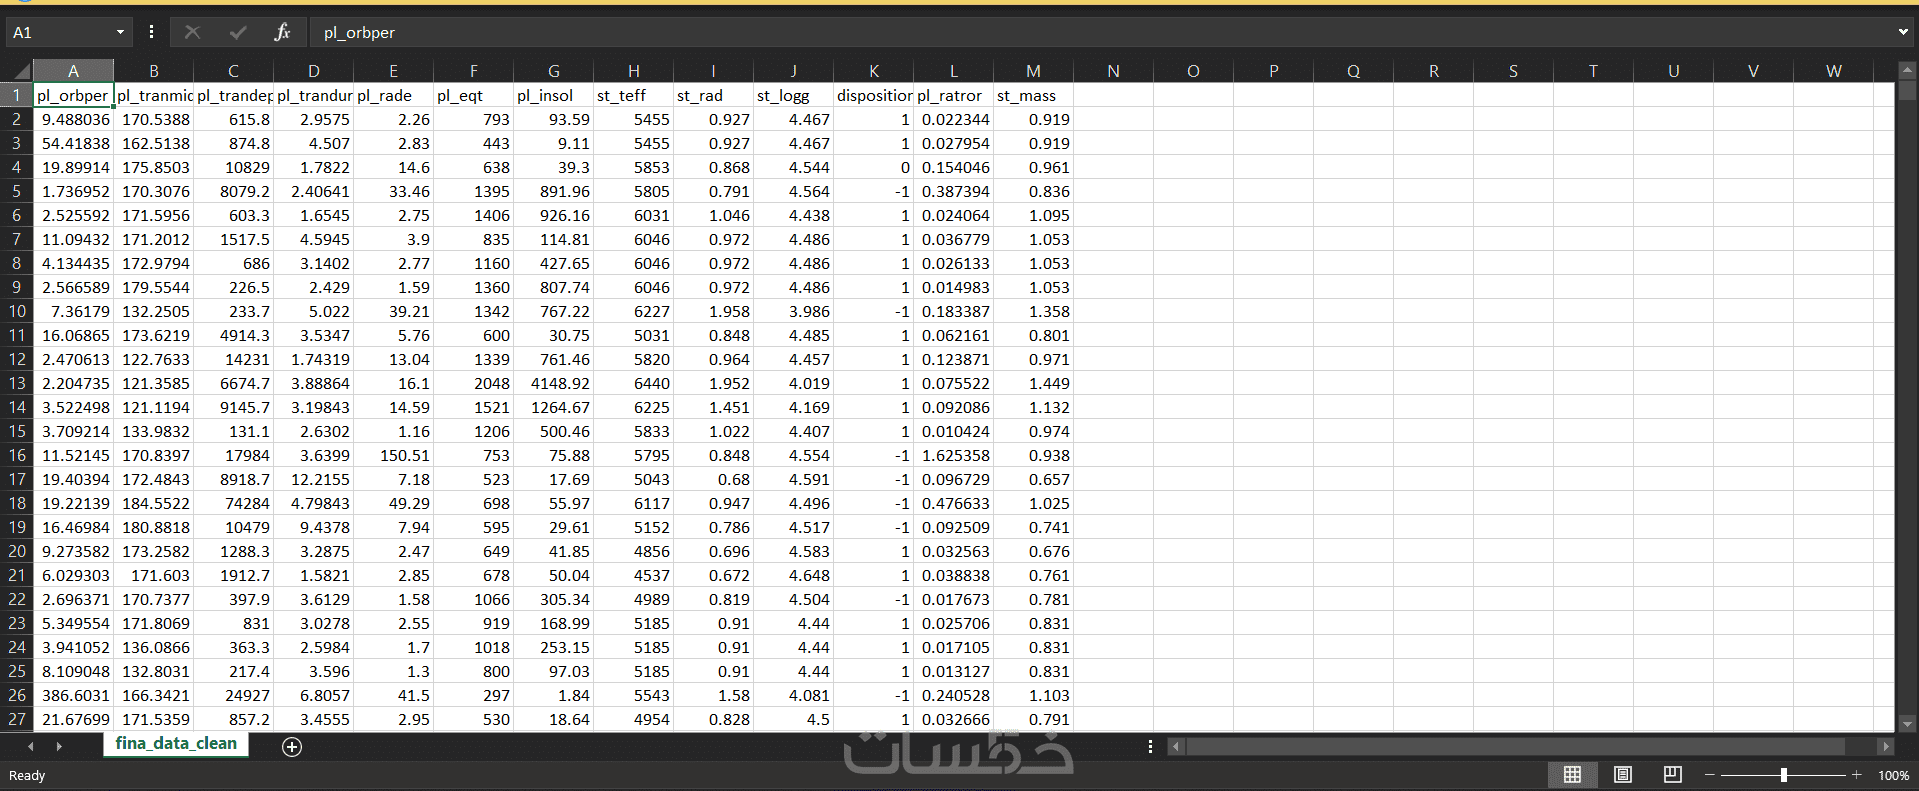Select the pl_rade header cell
The width and height of the screenshot is (1919, 791).
click(393, 95)
